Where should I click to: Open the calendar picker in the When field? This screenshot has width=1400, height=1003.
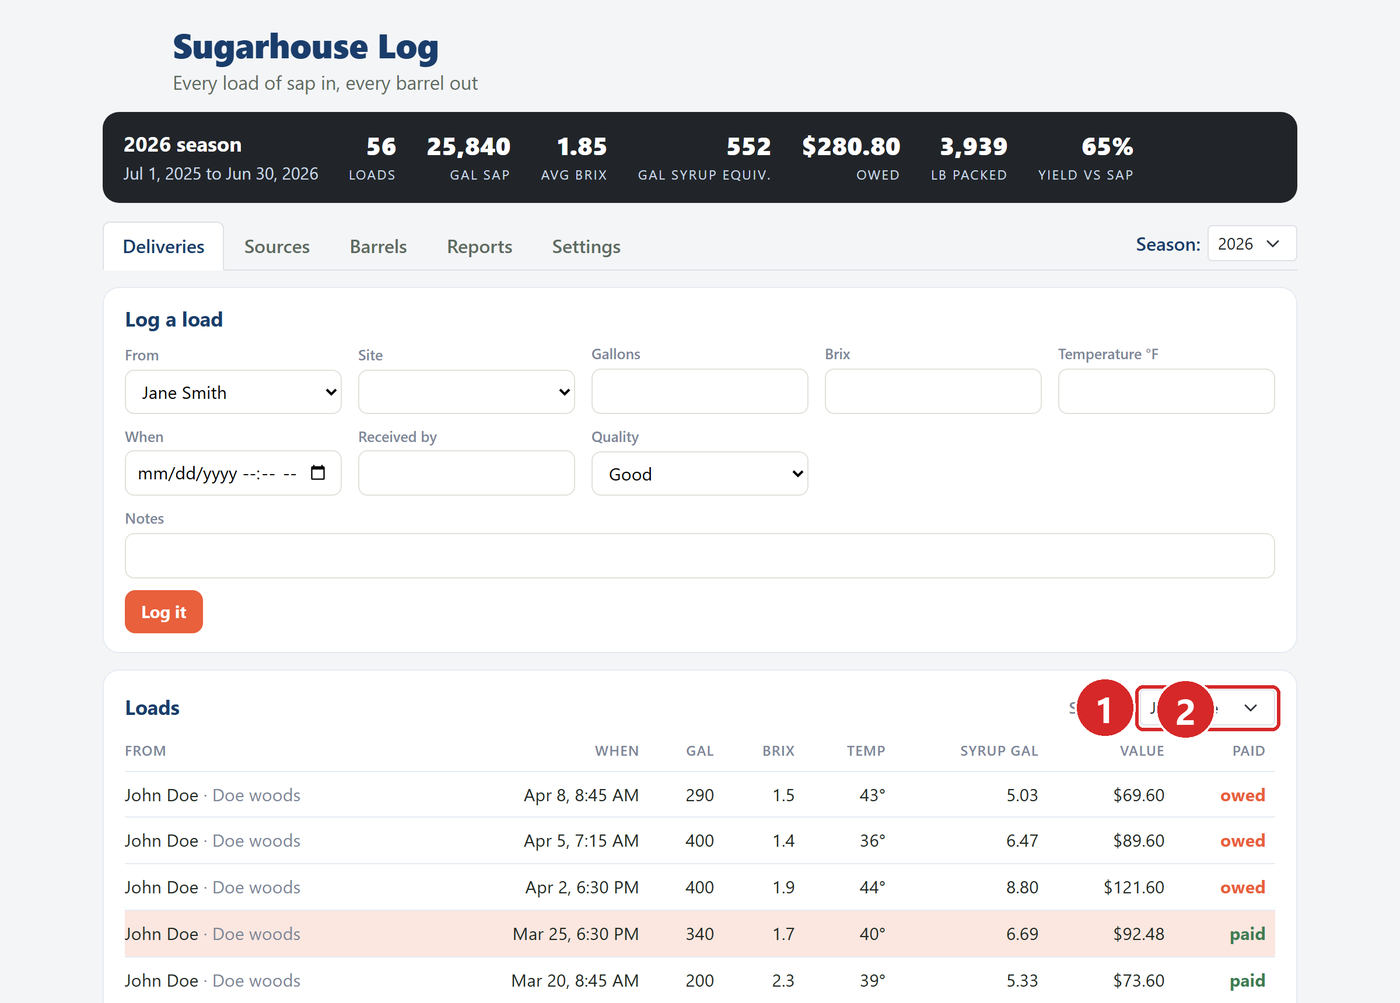click(318, 473)
